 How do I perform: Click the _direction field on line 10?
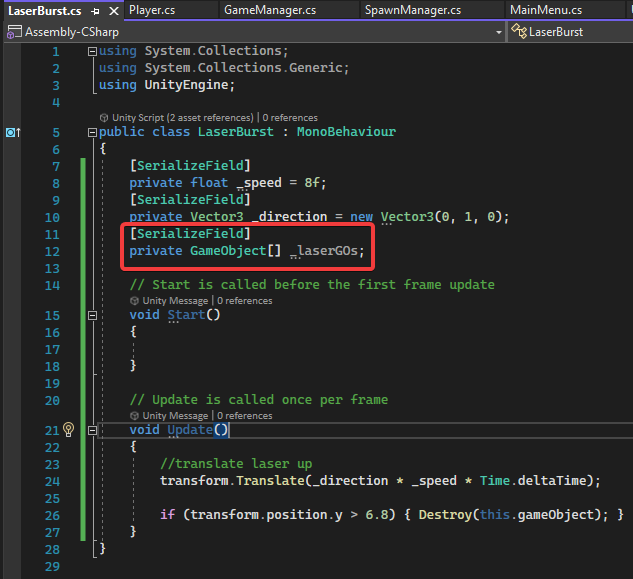pyautogui.click(x=289, y=217)
